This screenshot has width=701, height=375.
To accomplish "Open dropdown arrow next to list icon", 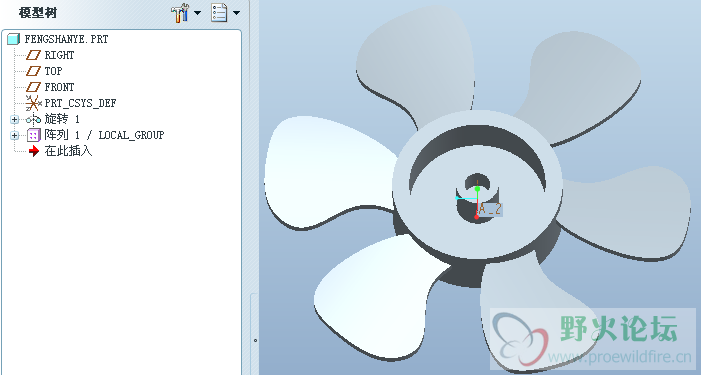I will click(236, 13).
